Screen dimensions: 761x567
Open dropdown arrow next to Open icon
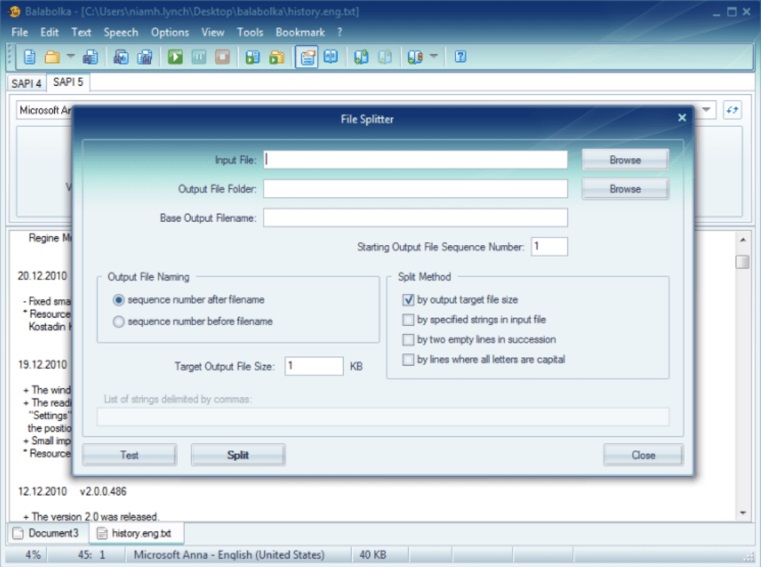(71, 57)
